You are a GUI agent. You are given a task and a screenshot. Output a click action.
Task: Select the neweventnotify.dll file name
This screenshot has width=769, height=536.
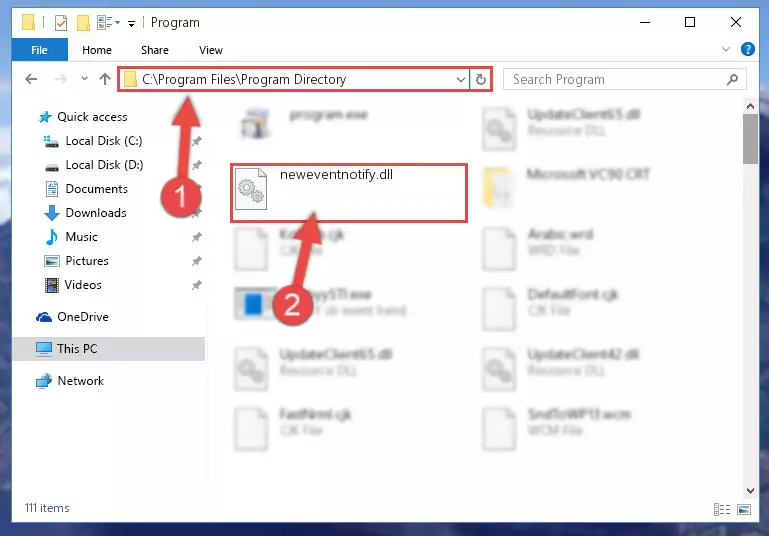coord(336,175)
